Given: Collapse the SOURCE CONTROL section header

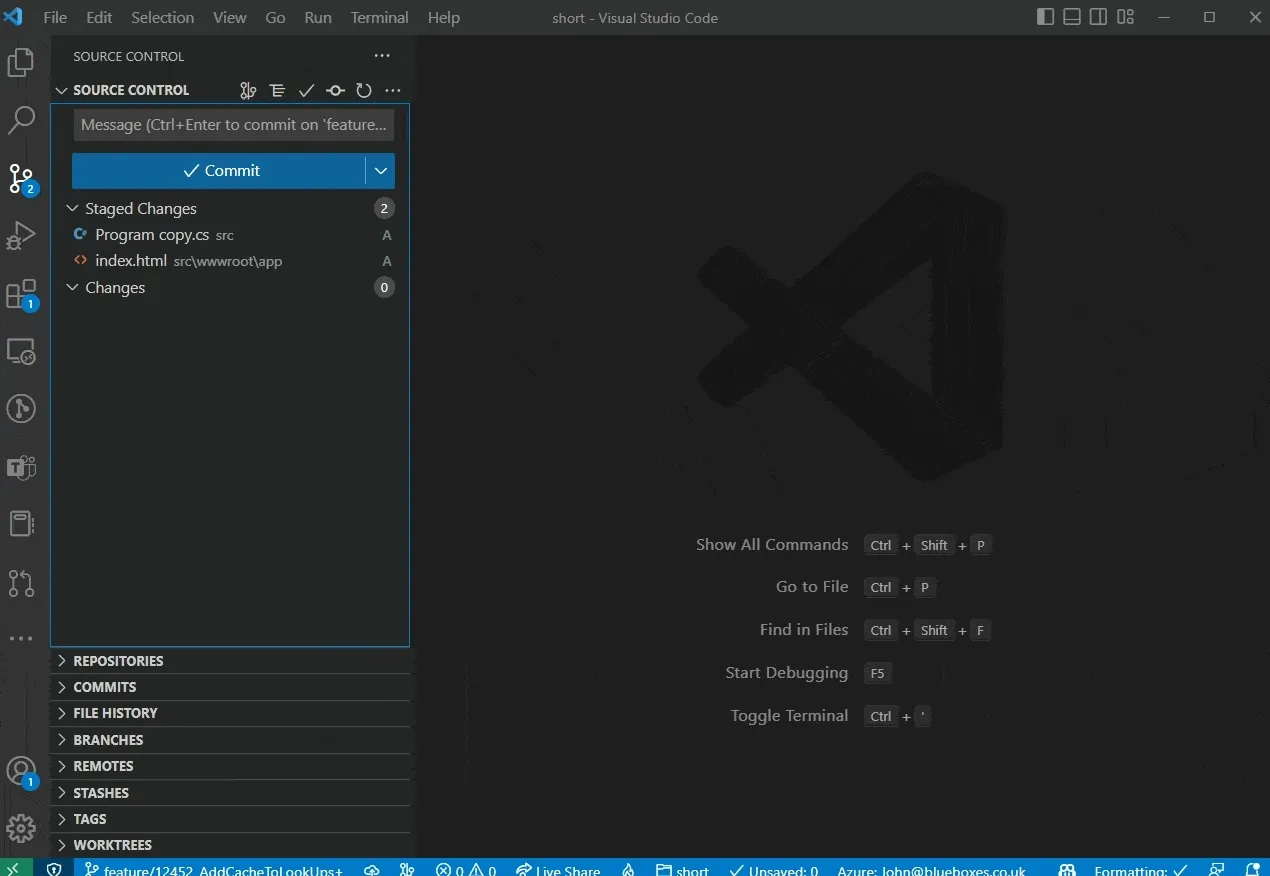Looking at the screenshot, I should 130,90.
